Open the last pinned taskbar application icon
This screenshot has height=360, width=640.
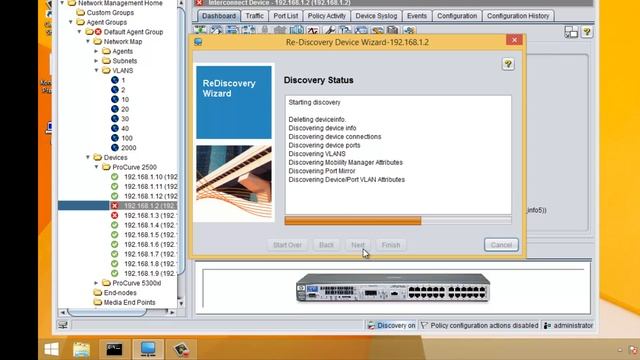[181, 349]
